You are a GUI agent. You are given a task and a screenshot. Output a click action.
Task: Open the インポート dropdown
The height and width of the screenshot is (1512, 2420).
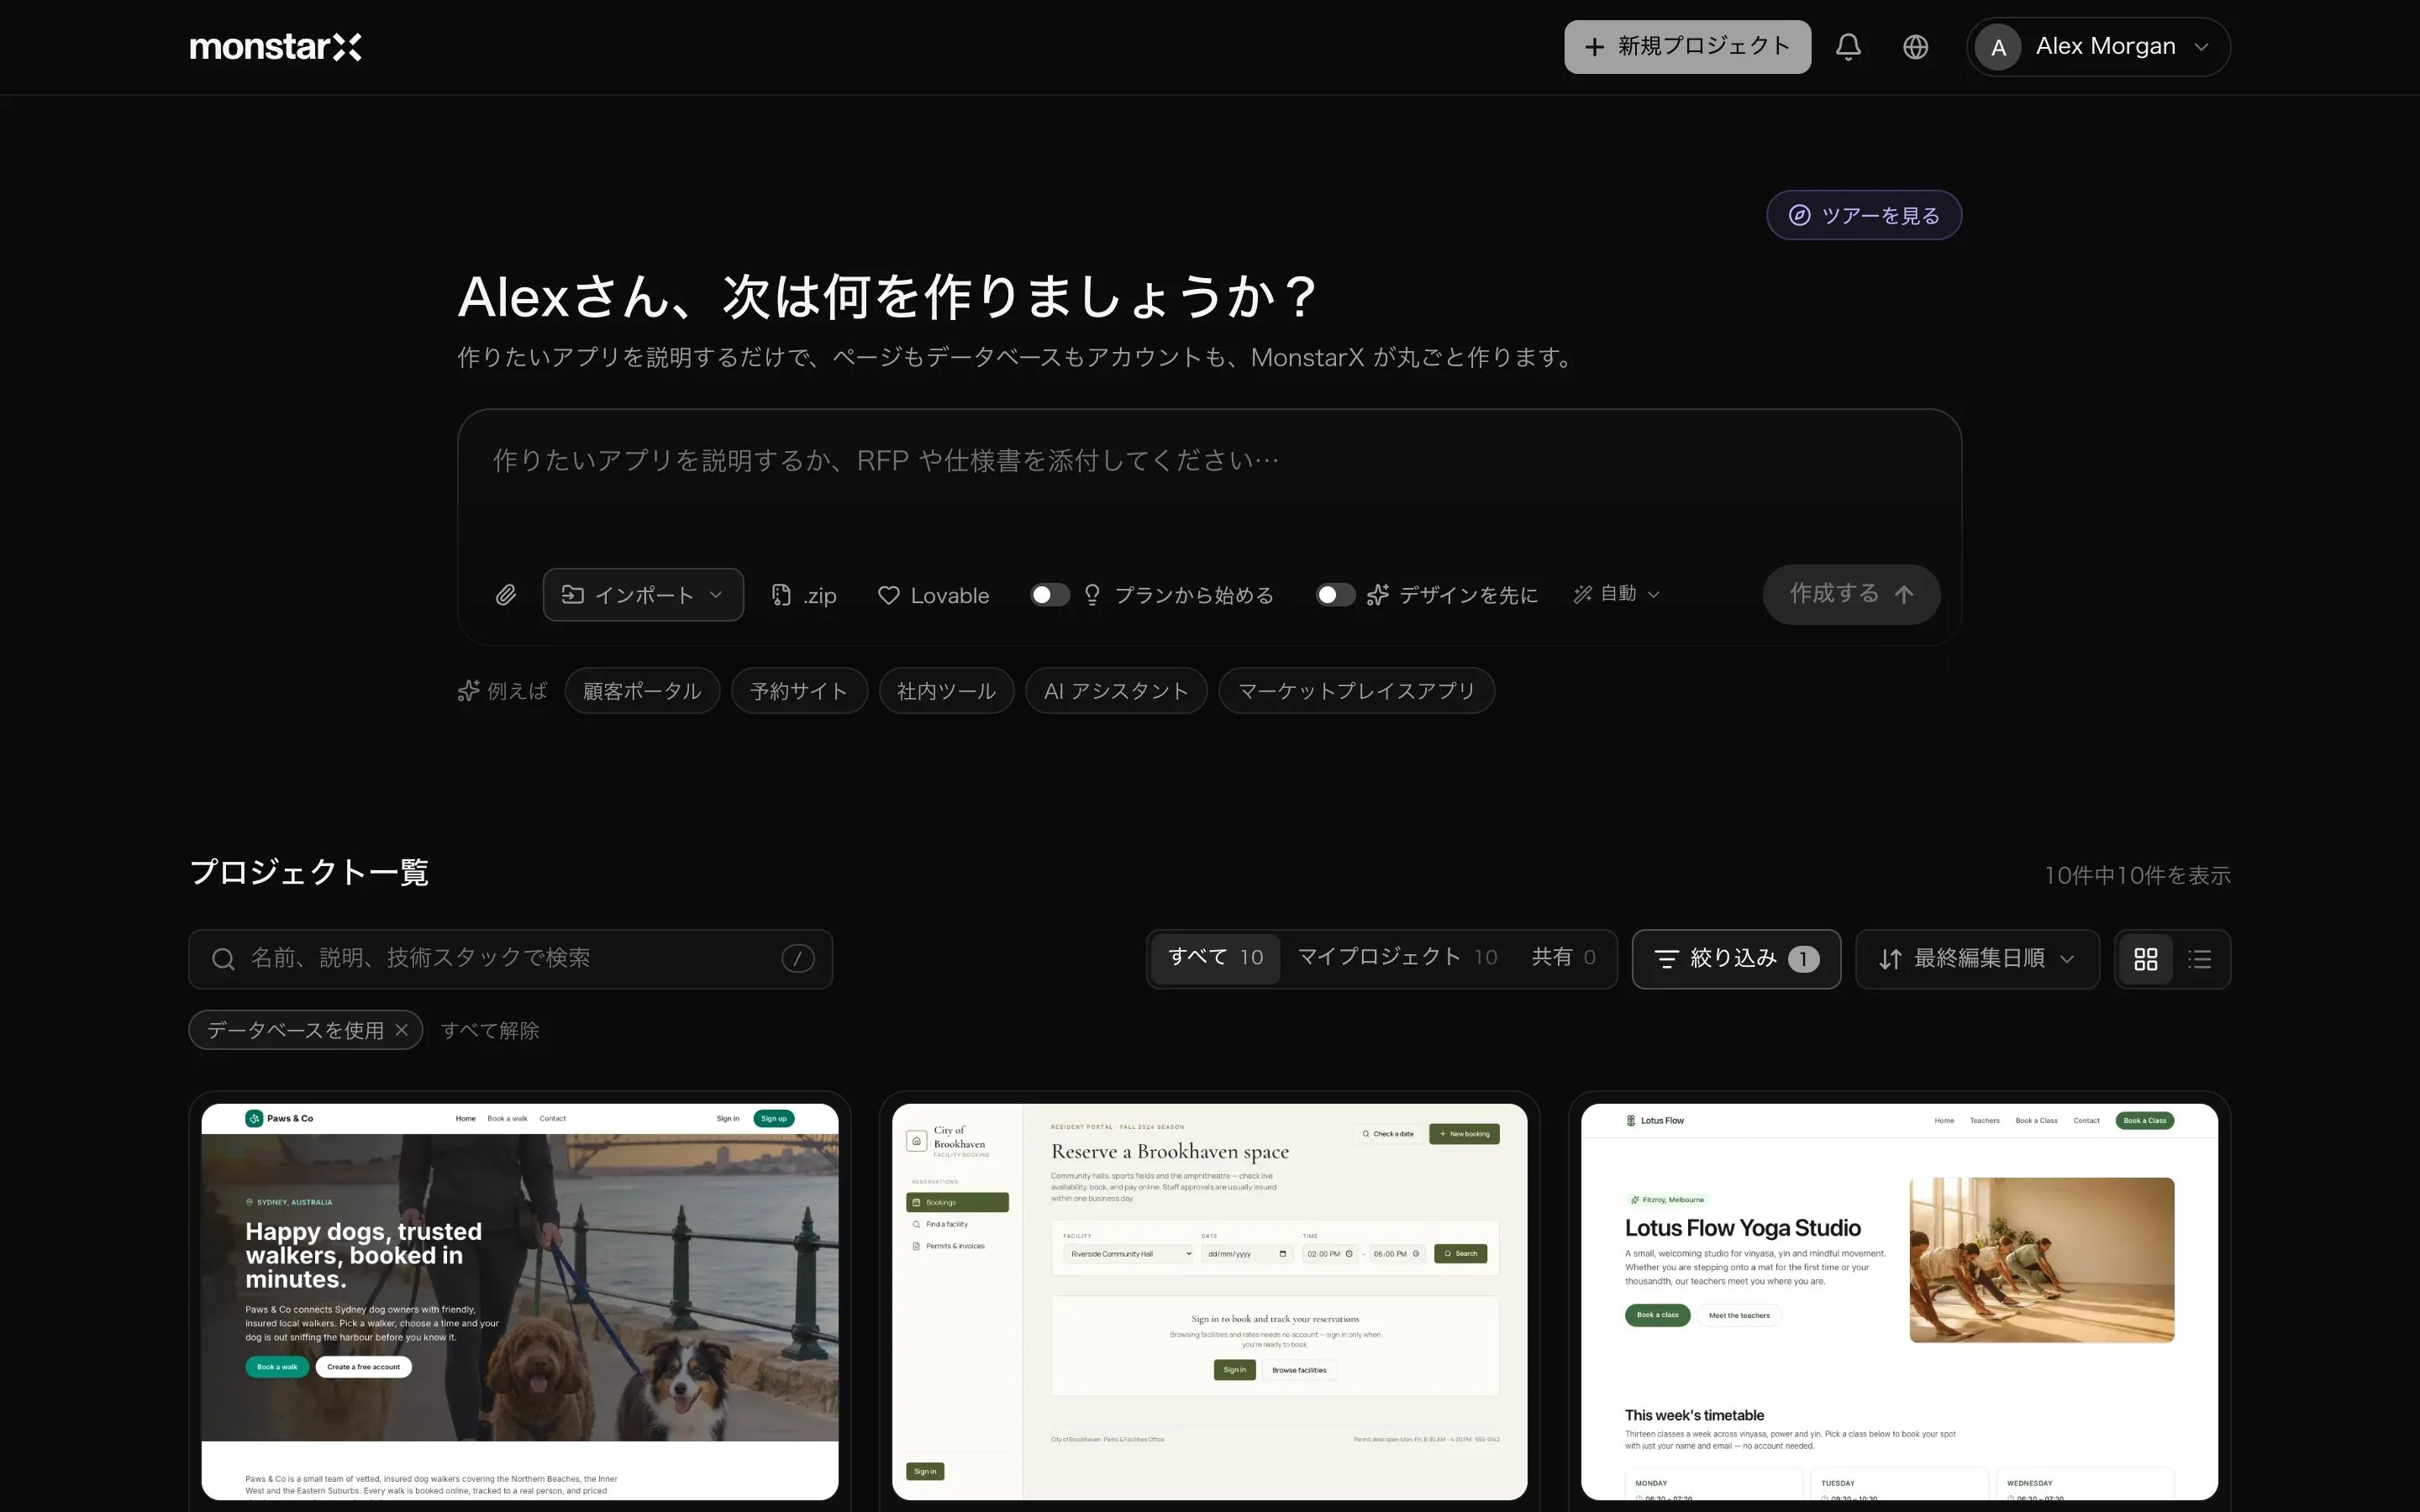pos(643,595)
